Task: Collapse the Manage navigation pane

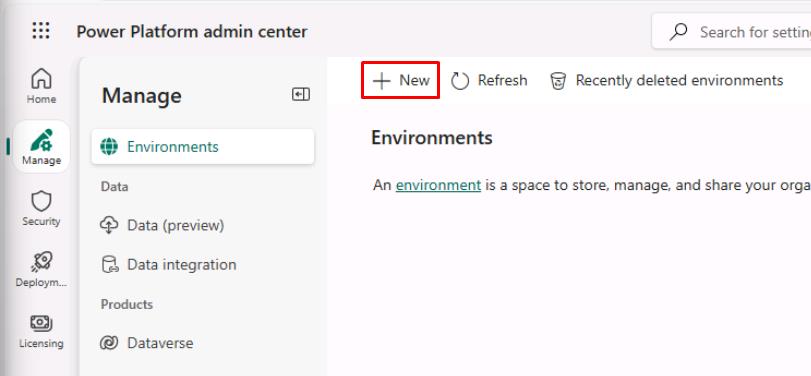Action: tap(301, 94)
